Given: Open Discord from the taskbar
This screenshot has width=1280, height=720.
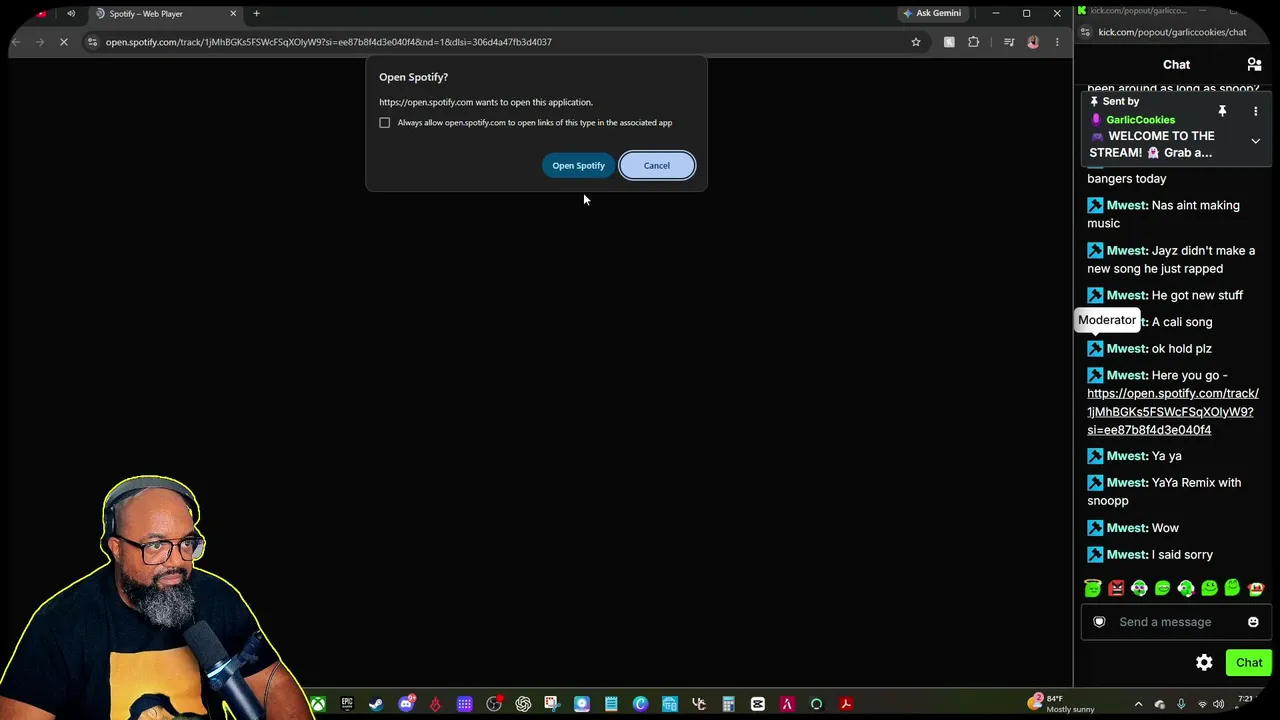Looking at the screenshot, I should tap(406, 704).
